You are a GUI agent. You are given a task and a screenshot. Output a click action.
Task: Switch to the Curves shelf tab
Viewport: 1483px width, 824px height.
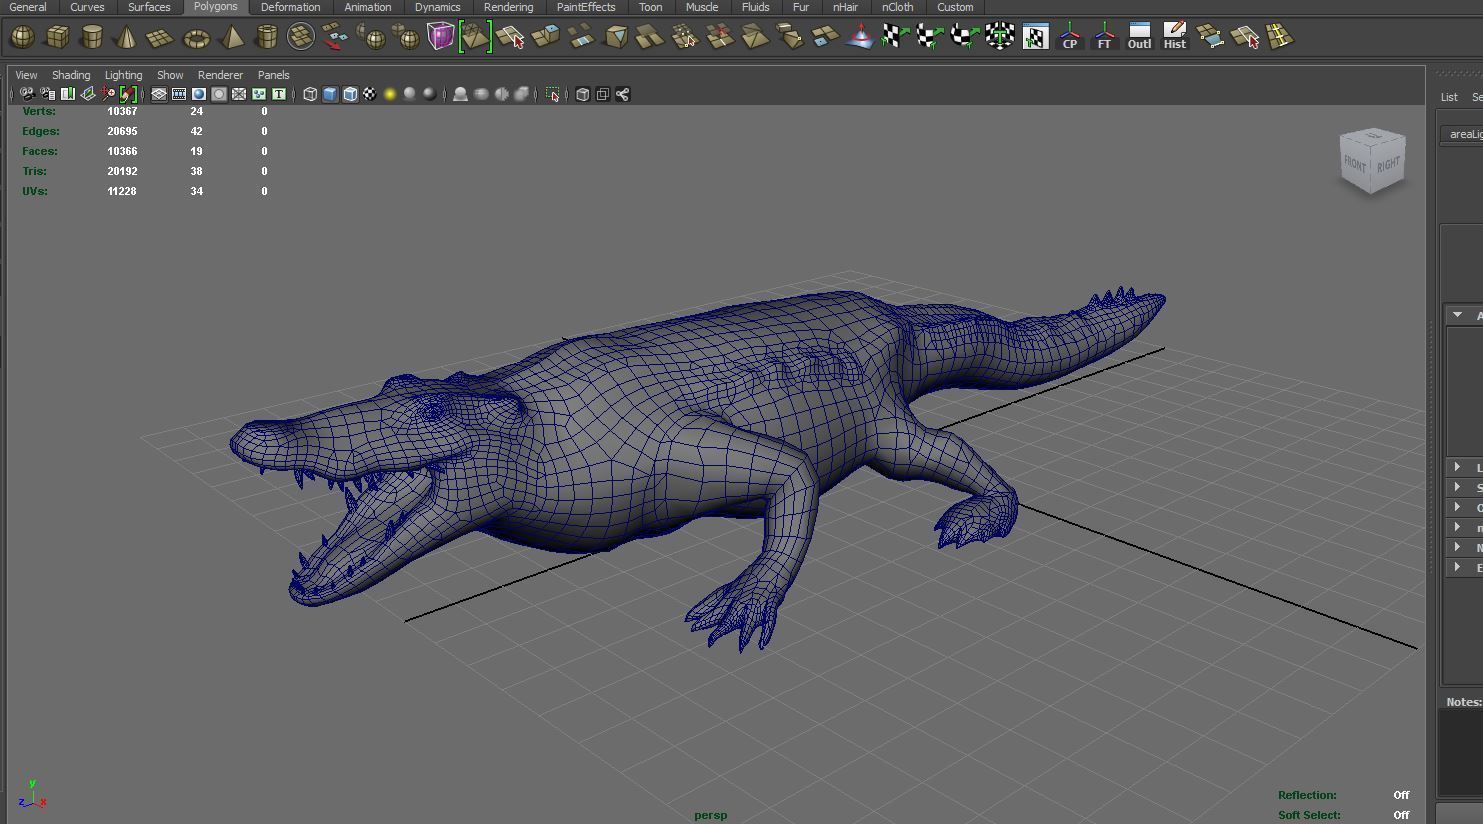87,7
